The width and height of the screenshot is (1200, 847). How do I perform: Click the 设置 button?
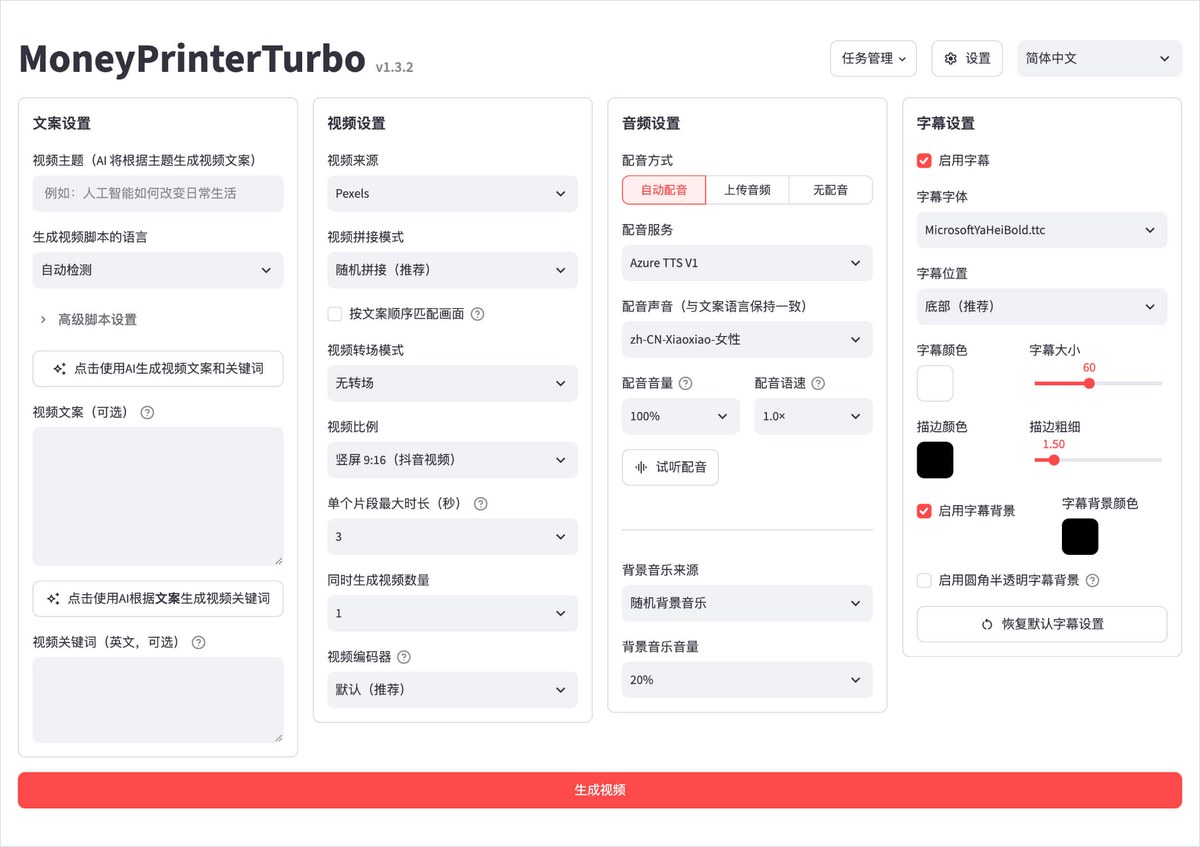tap(967, 59)
